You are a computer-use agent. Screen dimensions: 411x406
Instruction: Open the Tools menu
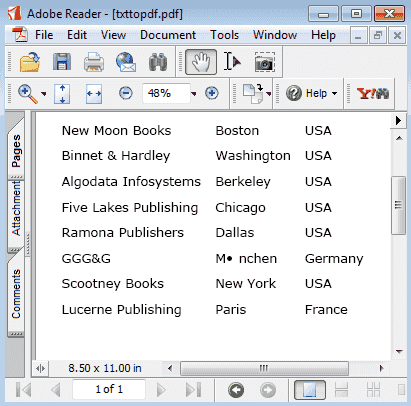(224, 35)
